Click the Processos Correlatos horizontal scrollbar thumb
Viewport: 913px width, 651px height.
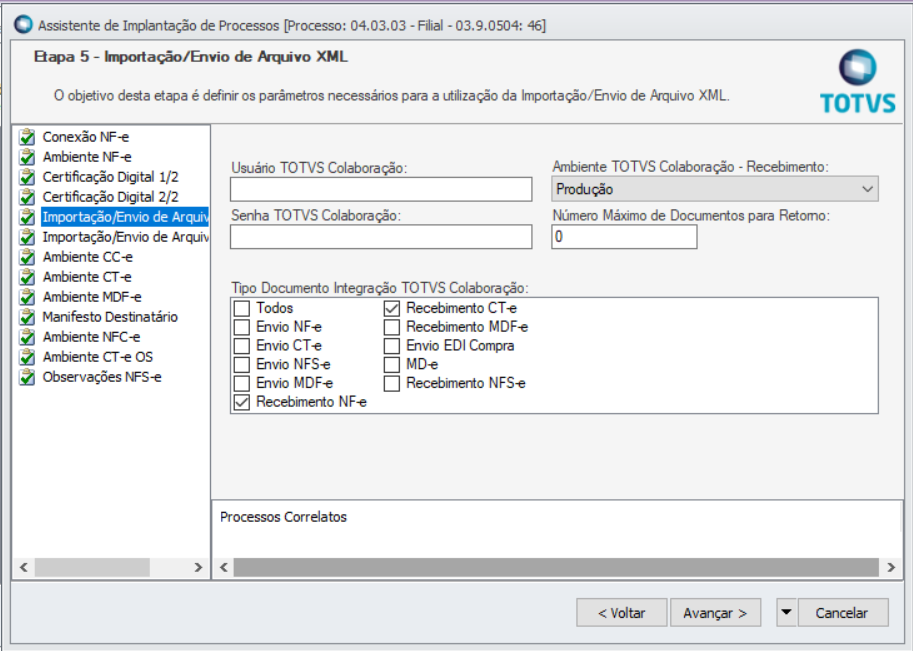pos(556,567)
